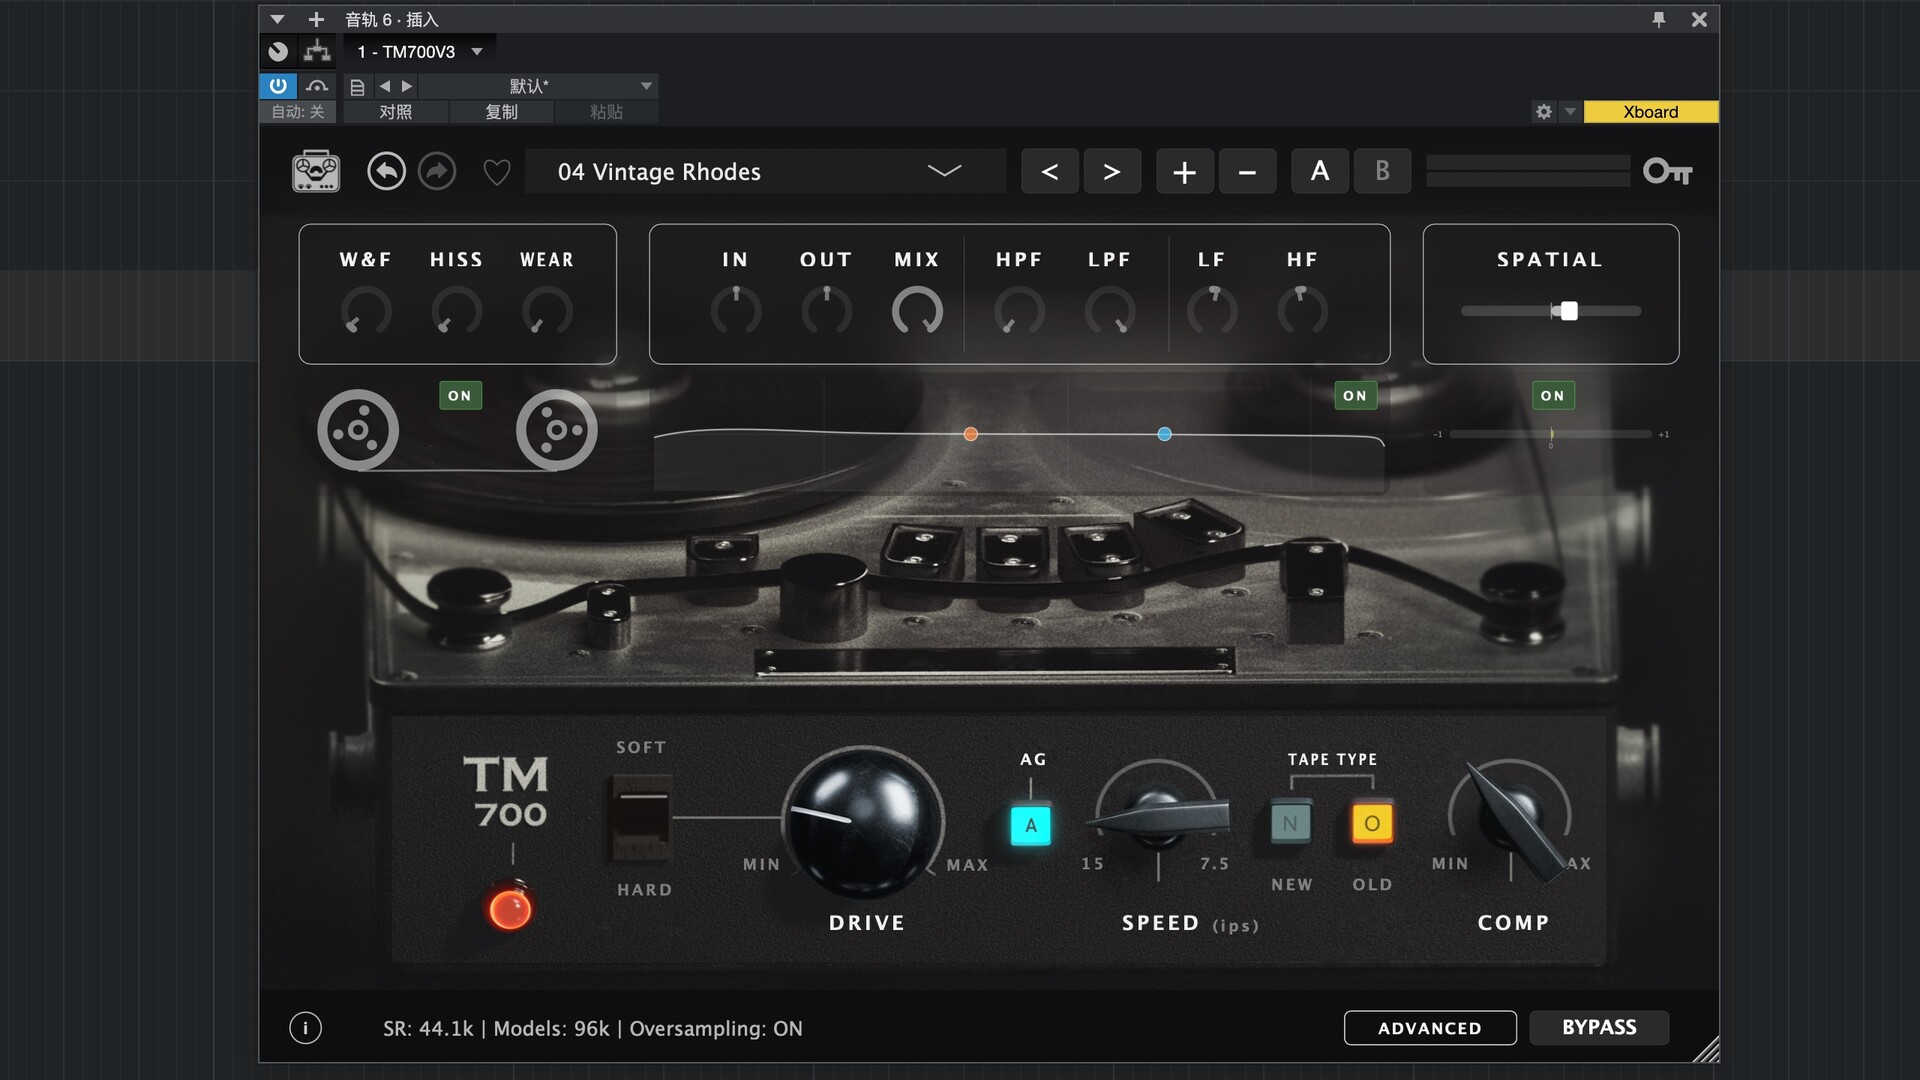This screenshot has width=1920, height=1080.
Task: Select the OLD tape type button
Action: 1372,824
